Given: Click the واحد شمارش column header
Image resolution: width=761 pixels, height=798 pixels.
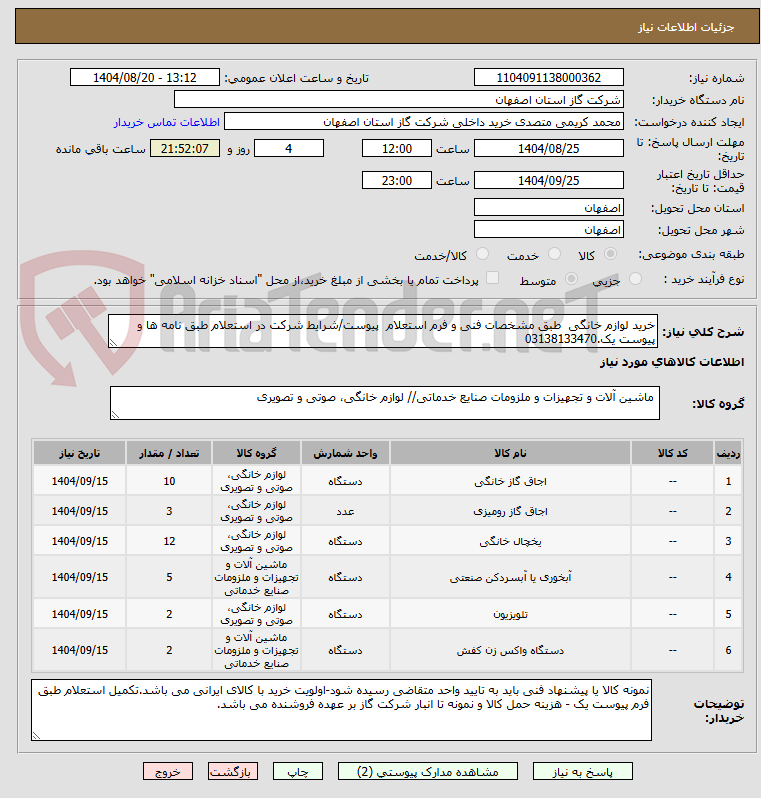Looking at the screenshot, I should pyautogui.click(x=345, y=453).
